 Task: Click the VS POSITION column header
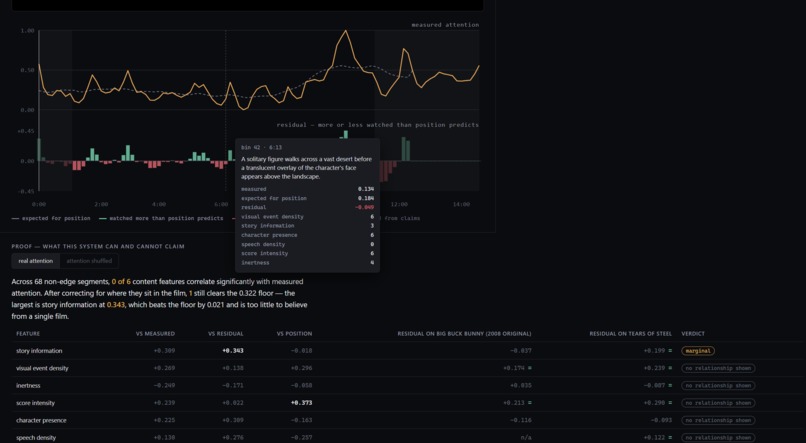tap(294, 334)
